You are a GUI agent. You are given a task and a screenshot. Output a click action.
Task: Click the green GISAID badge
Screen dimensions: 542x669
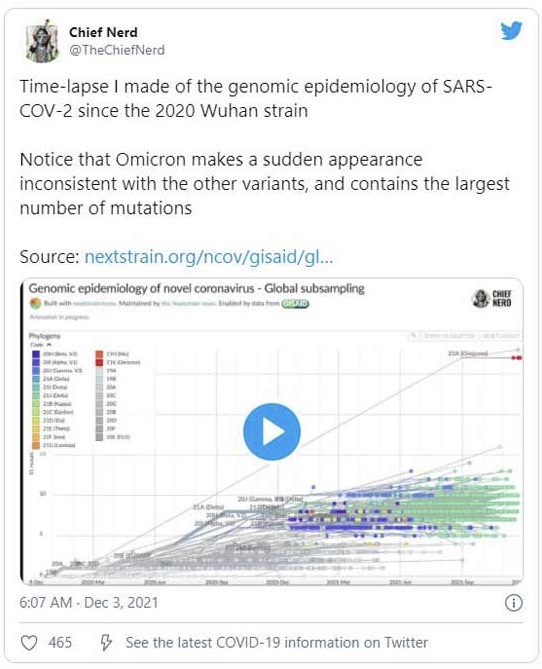click(x=294, y=303)
